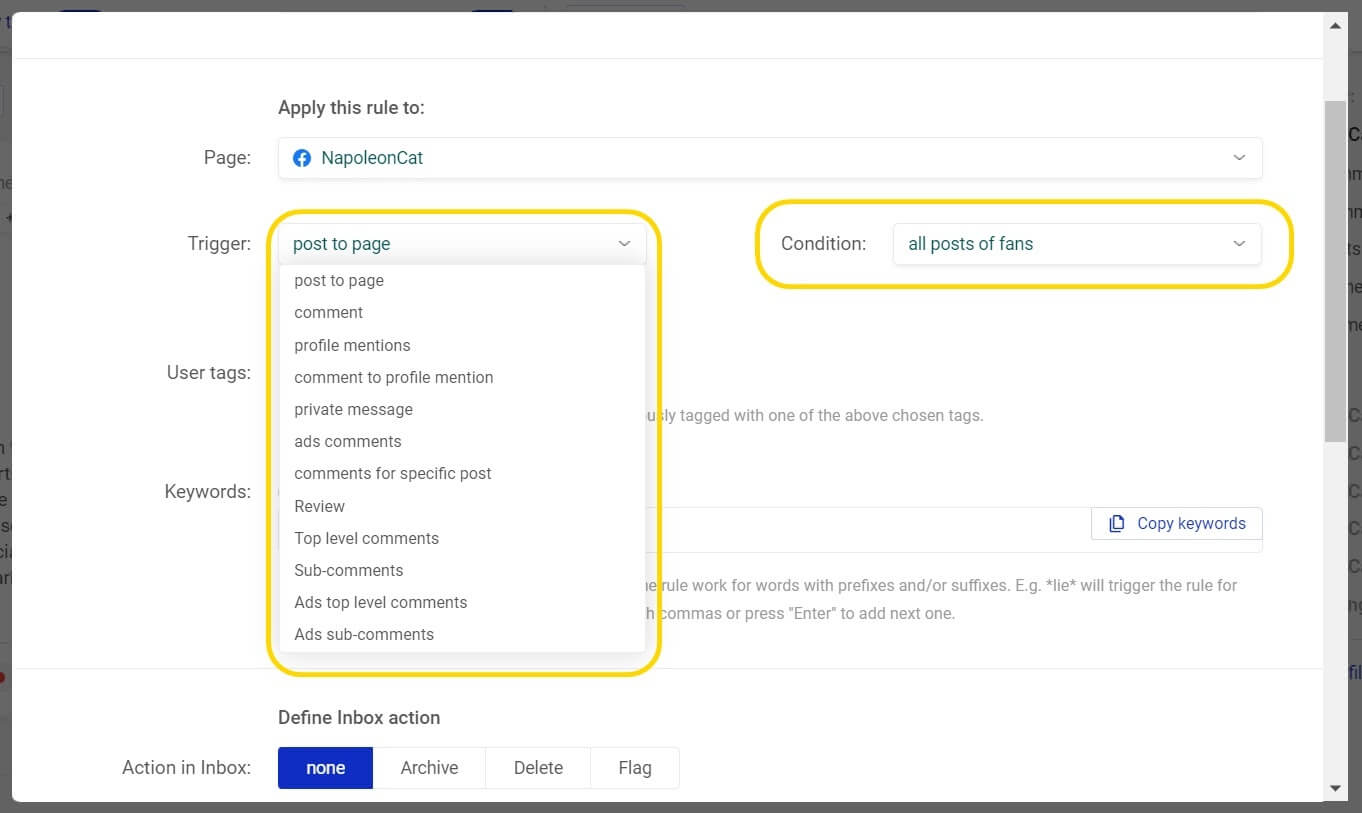The height and width of the screenshot is (813, 1362).
Task: Open the Condition dropdown all posts of fans
Action: pos(1077,244)
